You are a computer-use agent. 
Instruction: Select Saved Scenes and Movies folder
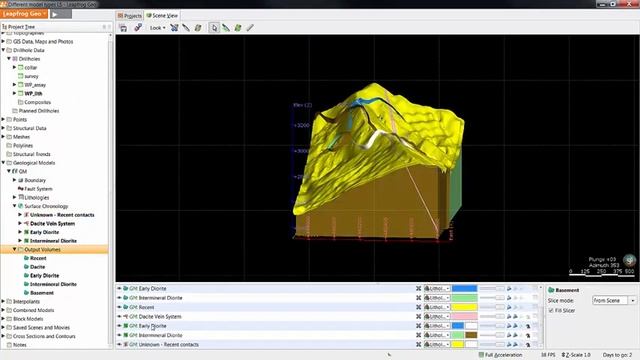[x=41, y=327]
